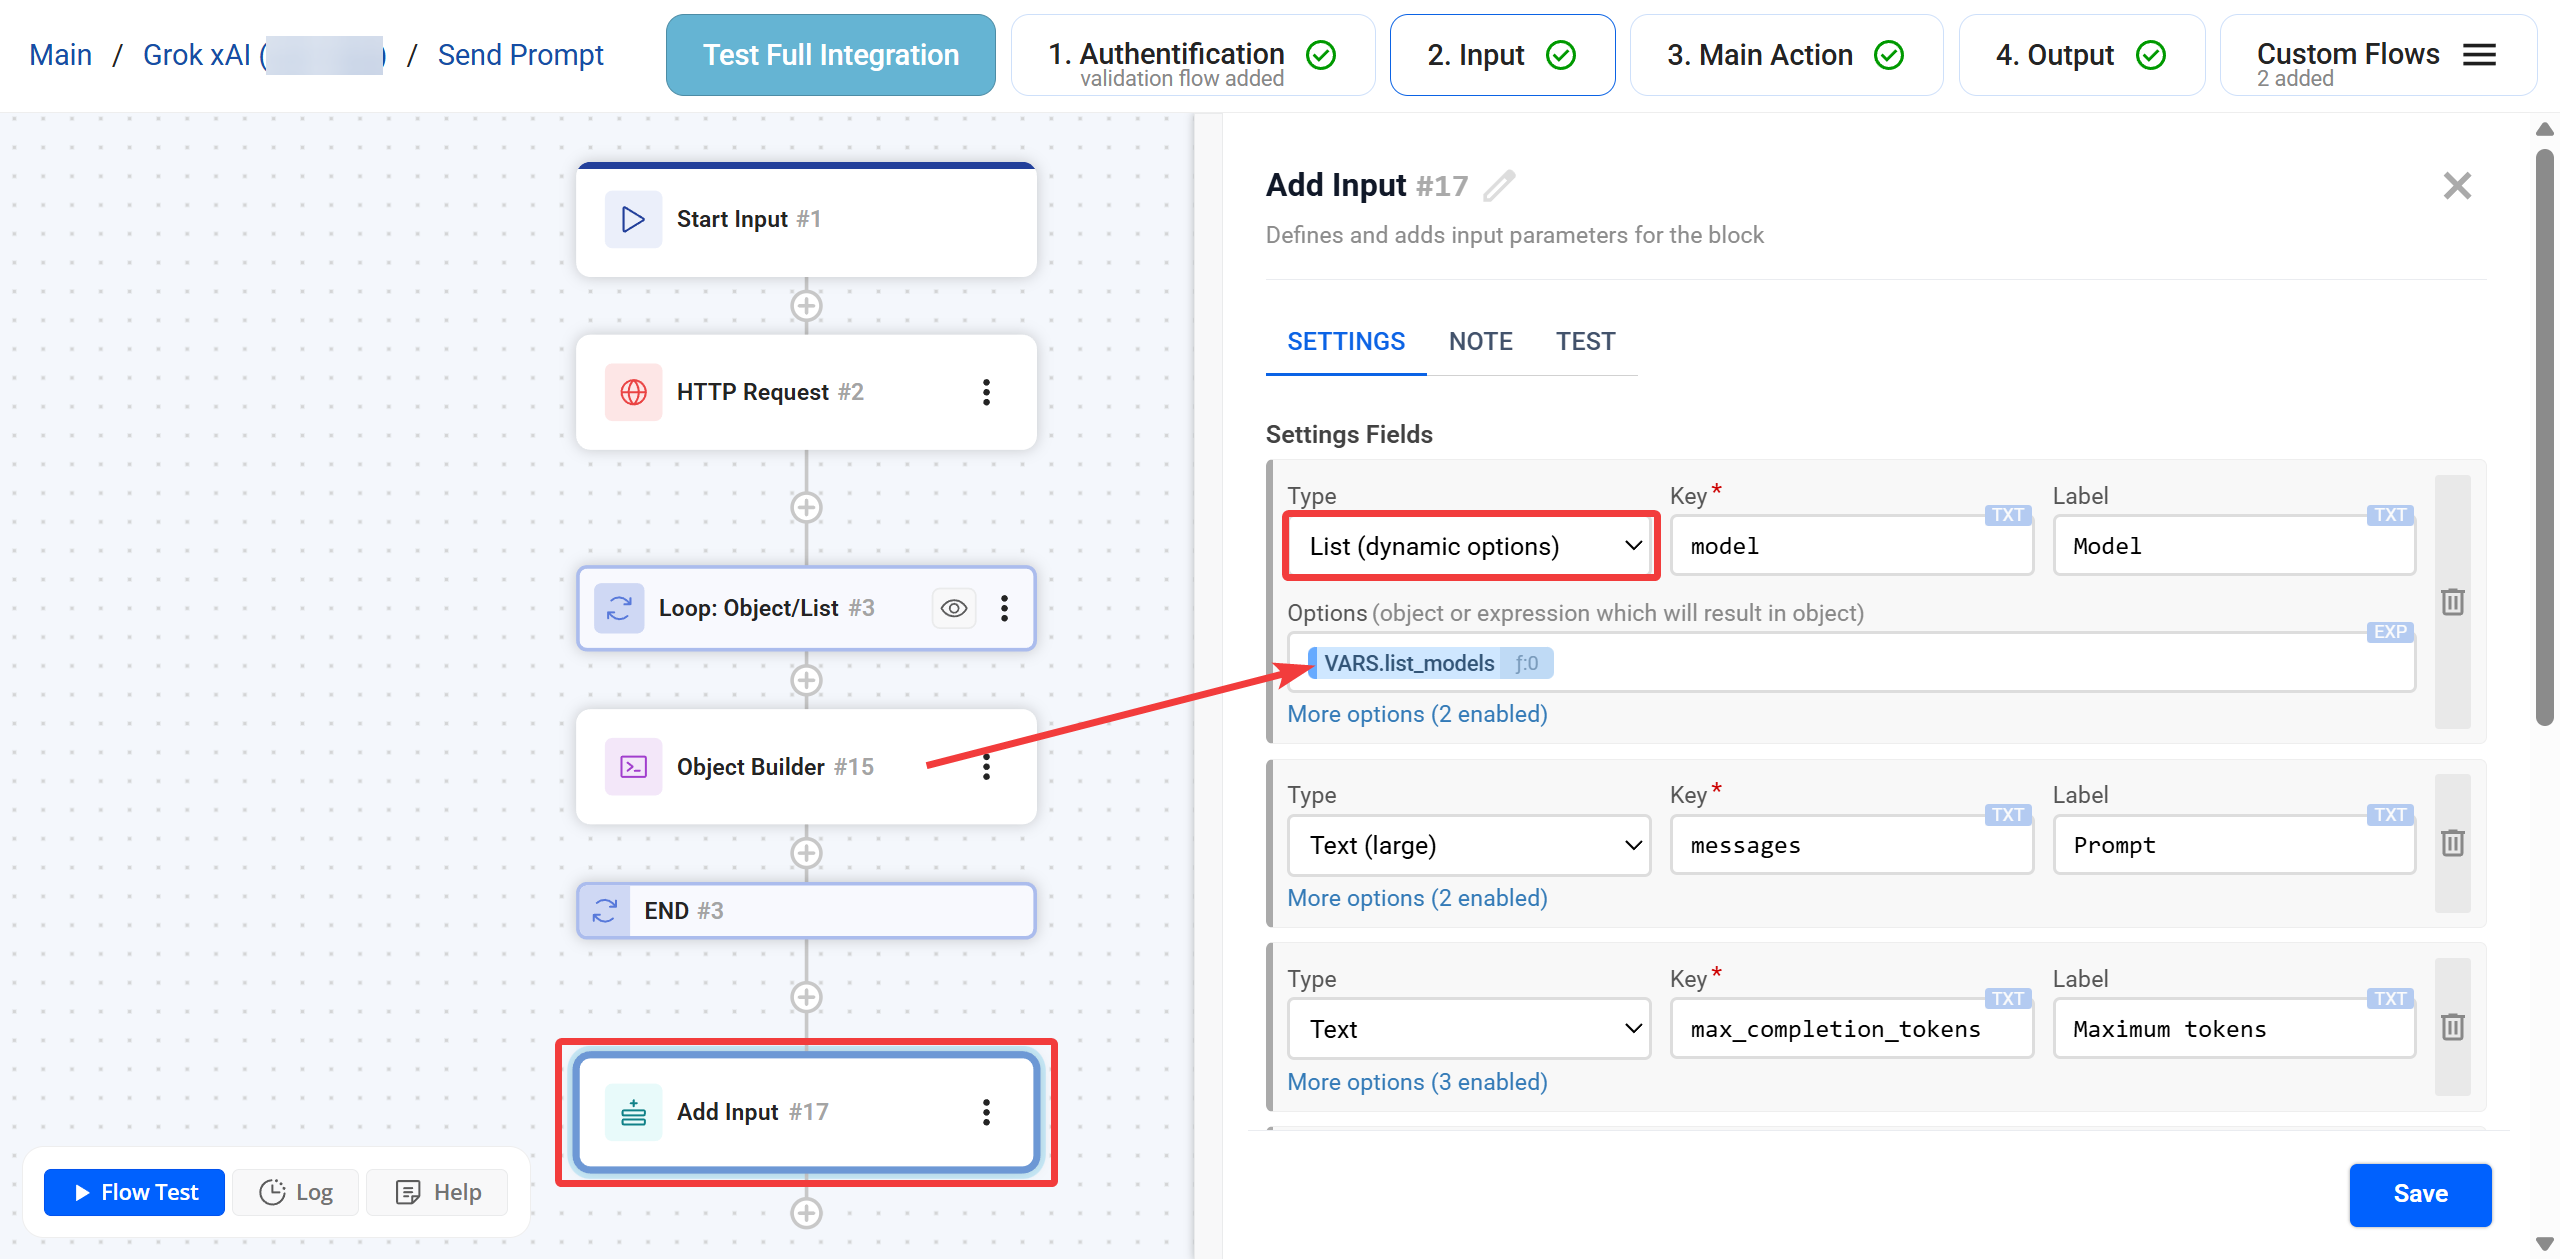2560x1259 pixels.
Task: Click the Save button
Action: [2419, 1194]
